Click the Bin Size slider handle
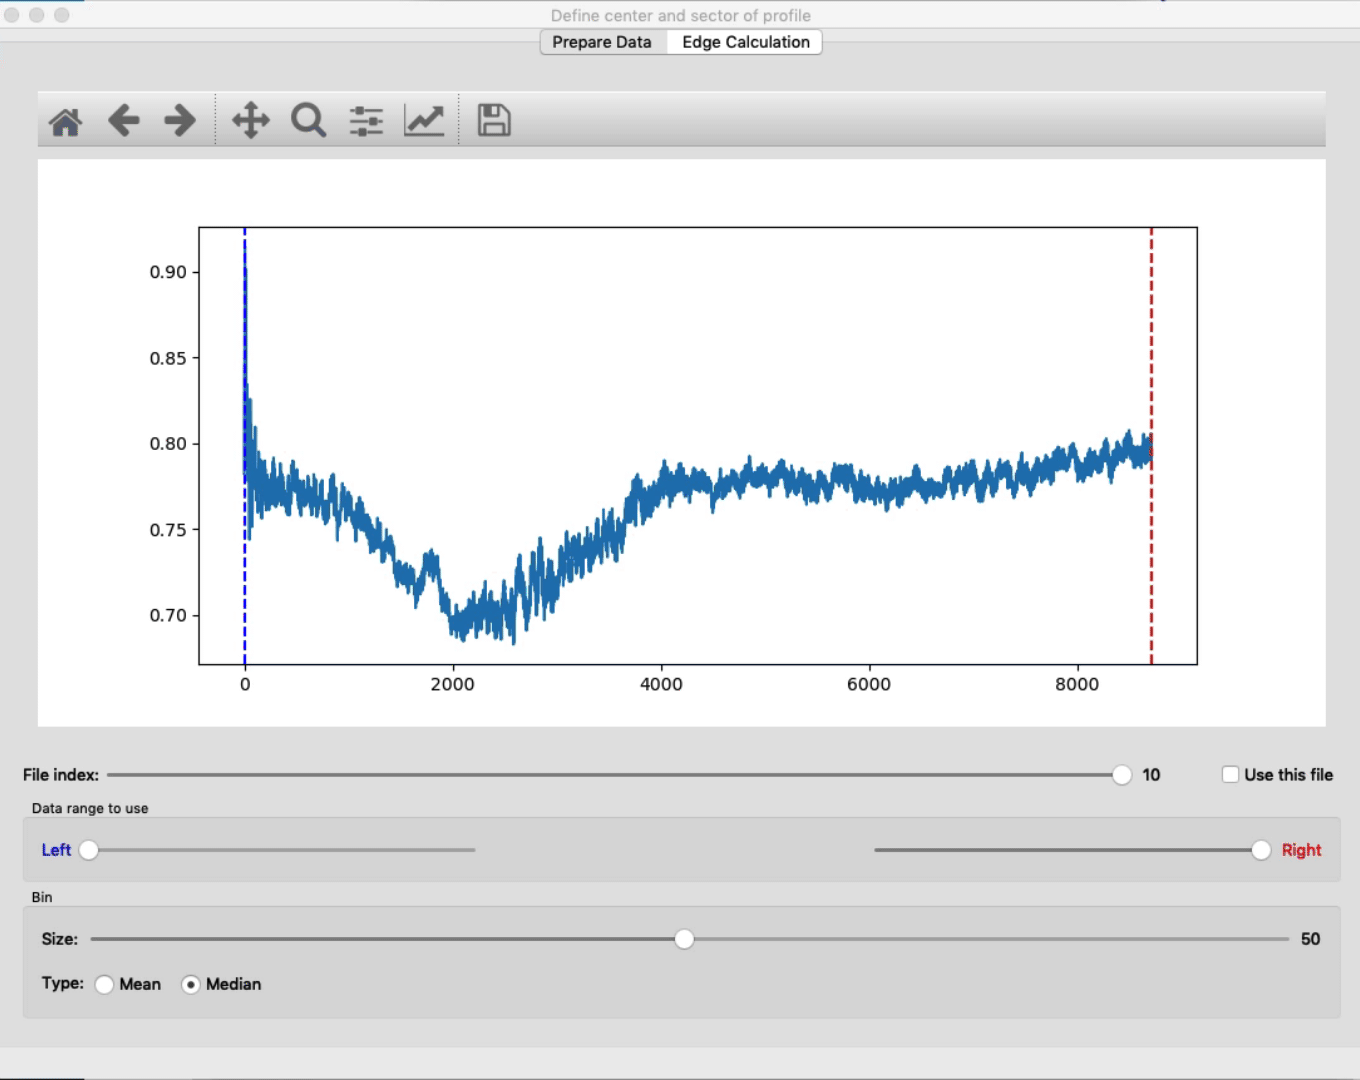 [x=684, y=939]
